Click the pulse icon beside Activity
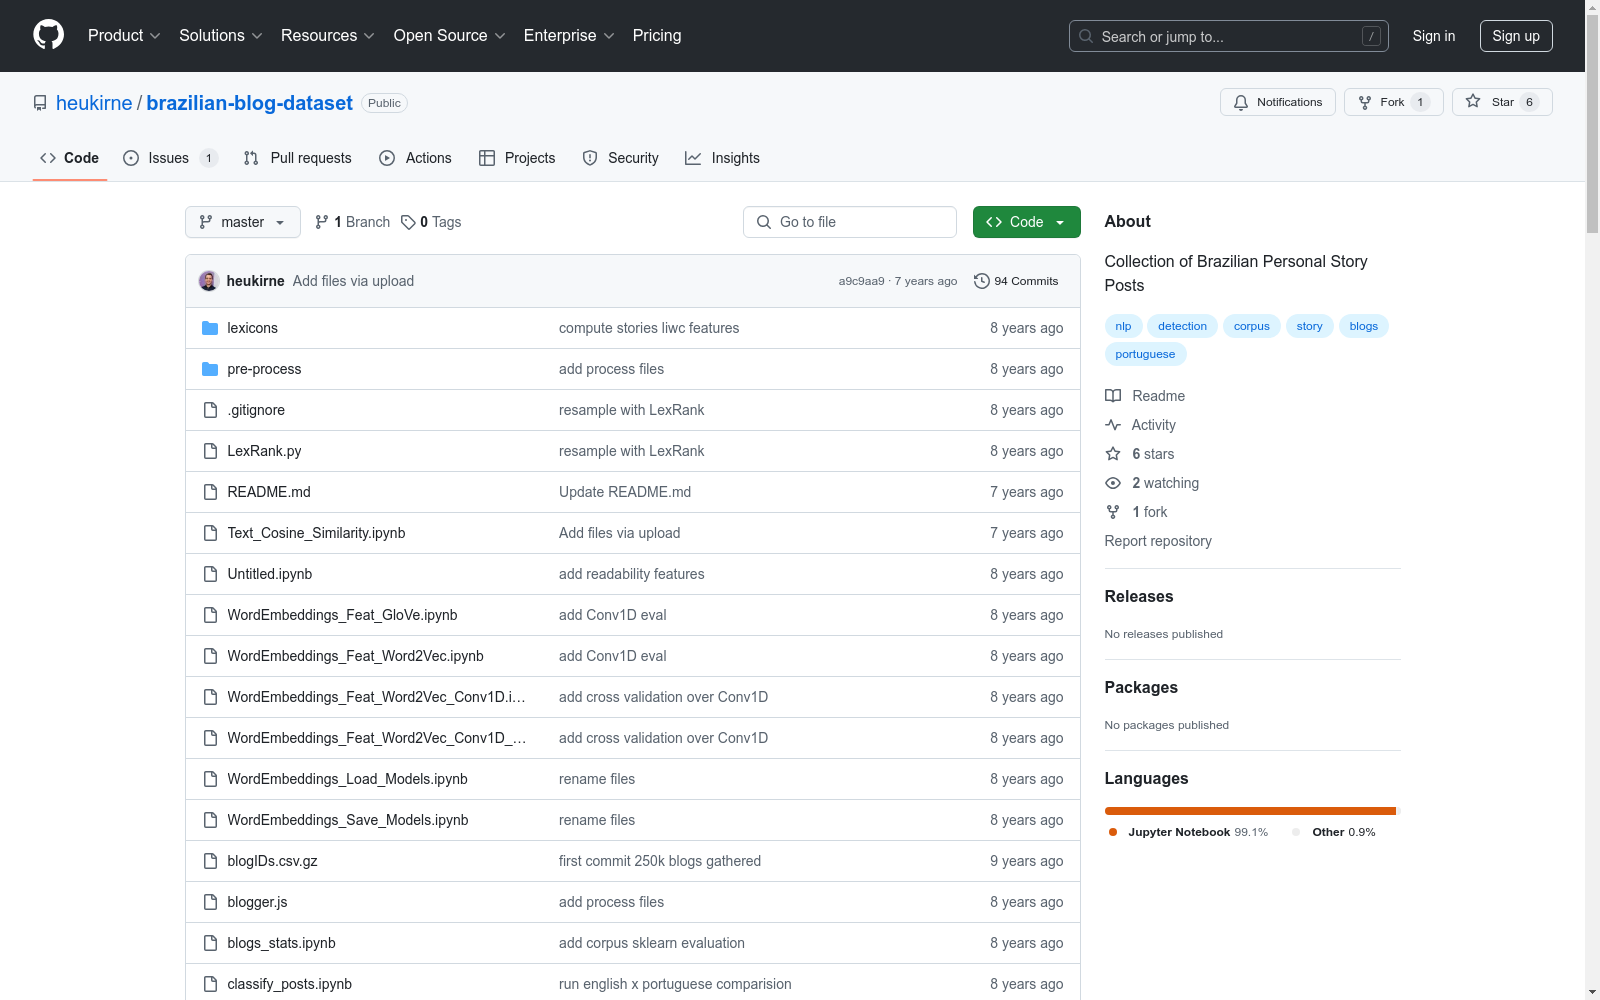The image size is (1600, 1000). tap(1113, 425)
